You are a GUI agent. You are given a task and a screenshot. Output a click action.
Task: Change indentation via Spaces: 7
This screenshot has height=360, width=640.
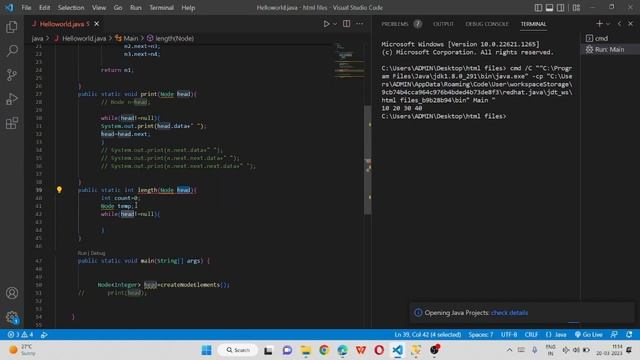(x=480, y=335)
